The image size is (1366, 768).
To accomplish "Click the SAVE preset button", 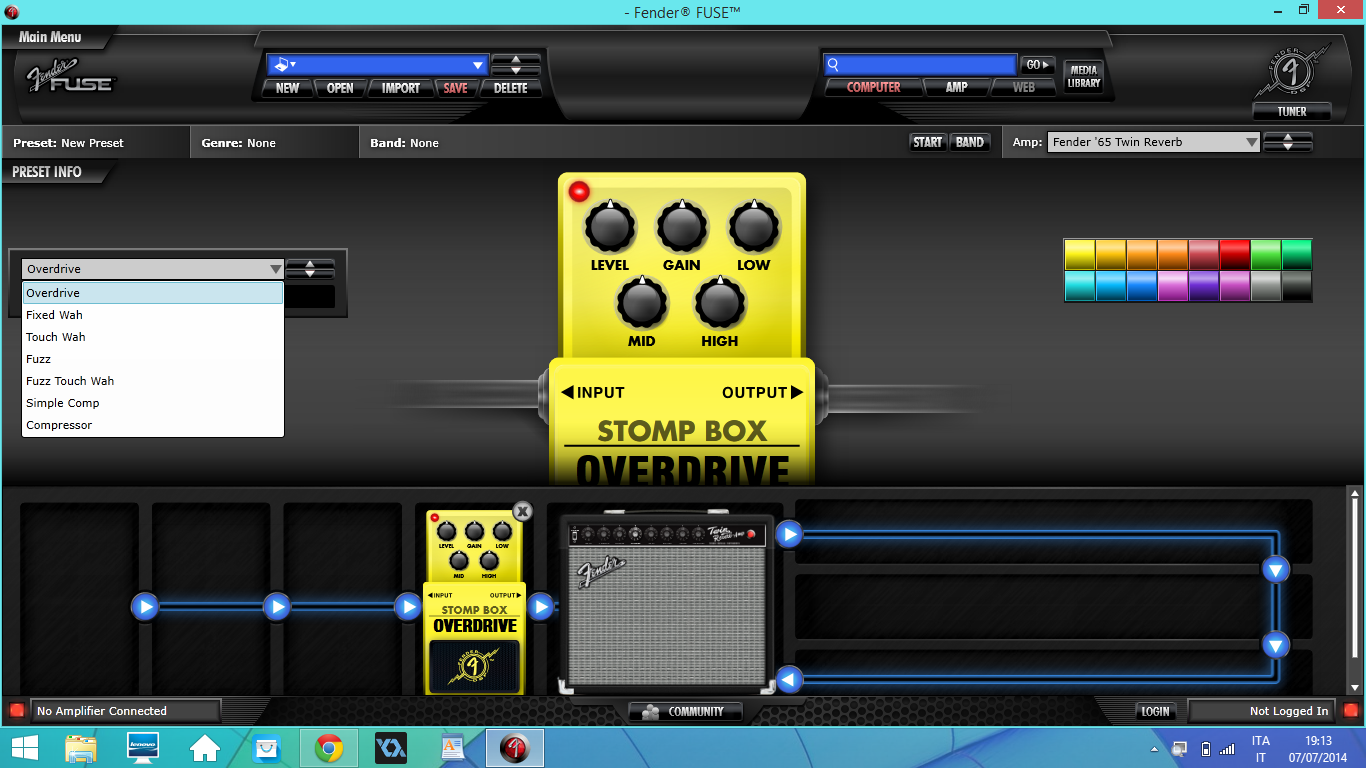I will coord(455,88).
